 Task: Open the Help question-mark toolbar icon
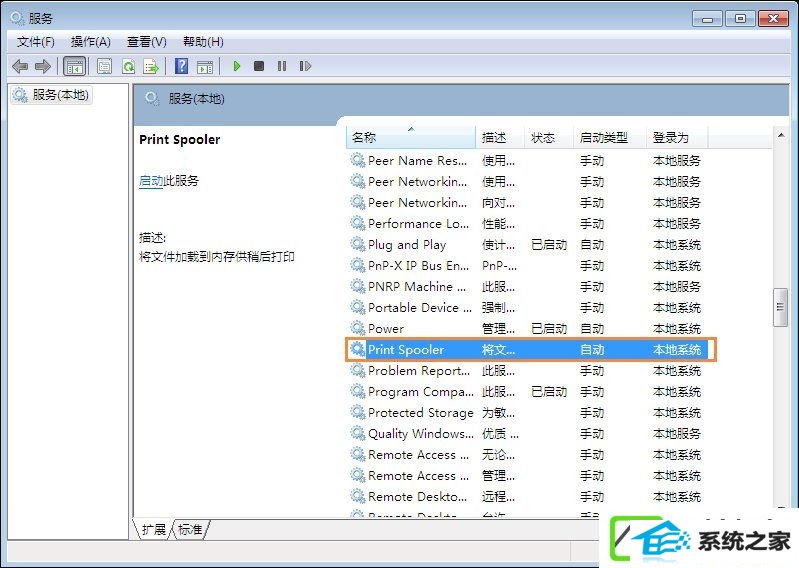(181, 66)
